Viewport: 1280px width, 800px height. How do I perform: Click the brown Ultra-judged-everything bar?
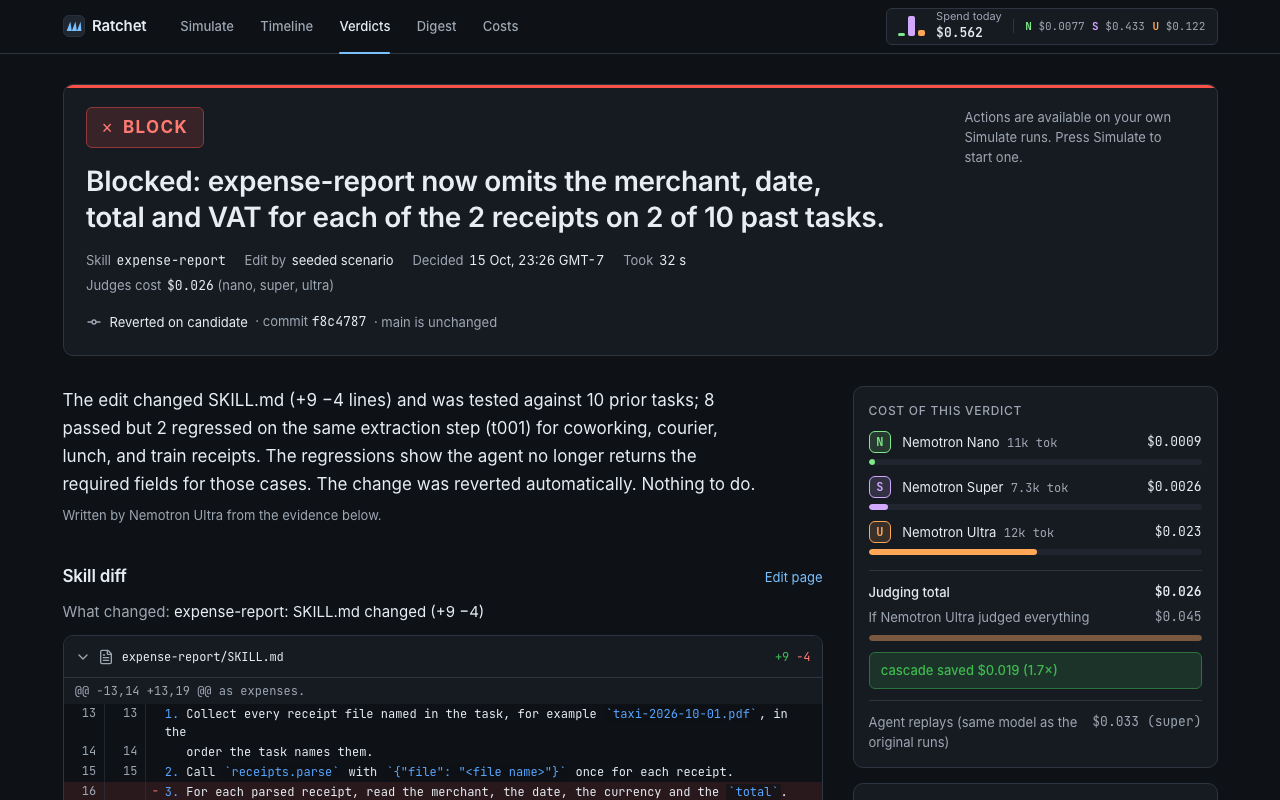coord(1035,638)
